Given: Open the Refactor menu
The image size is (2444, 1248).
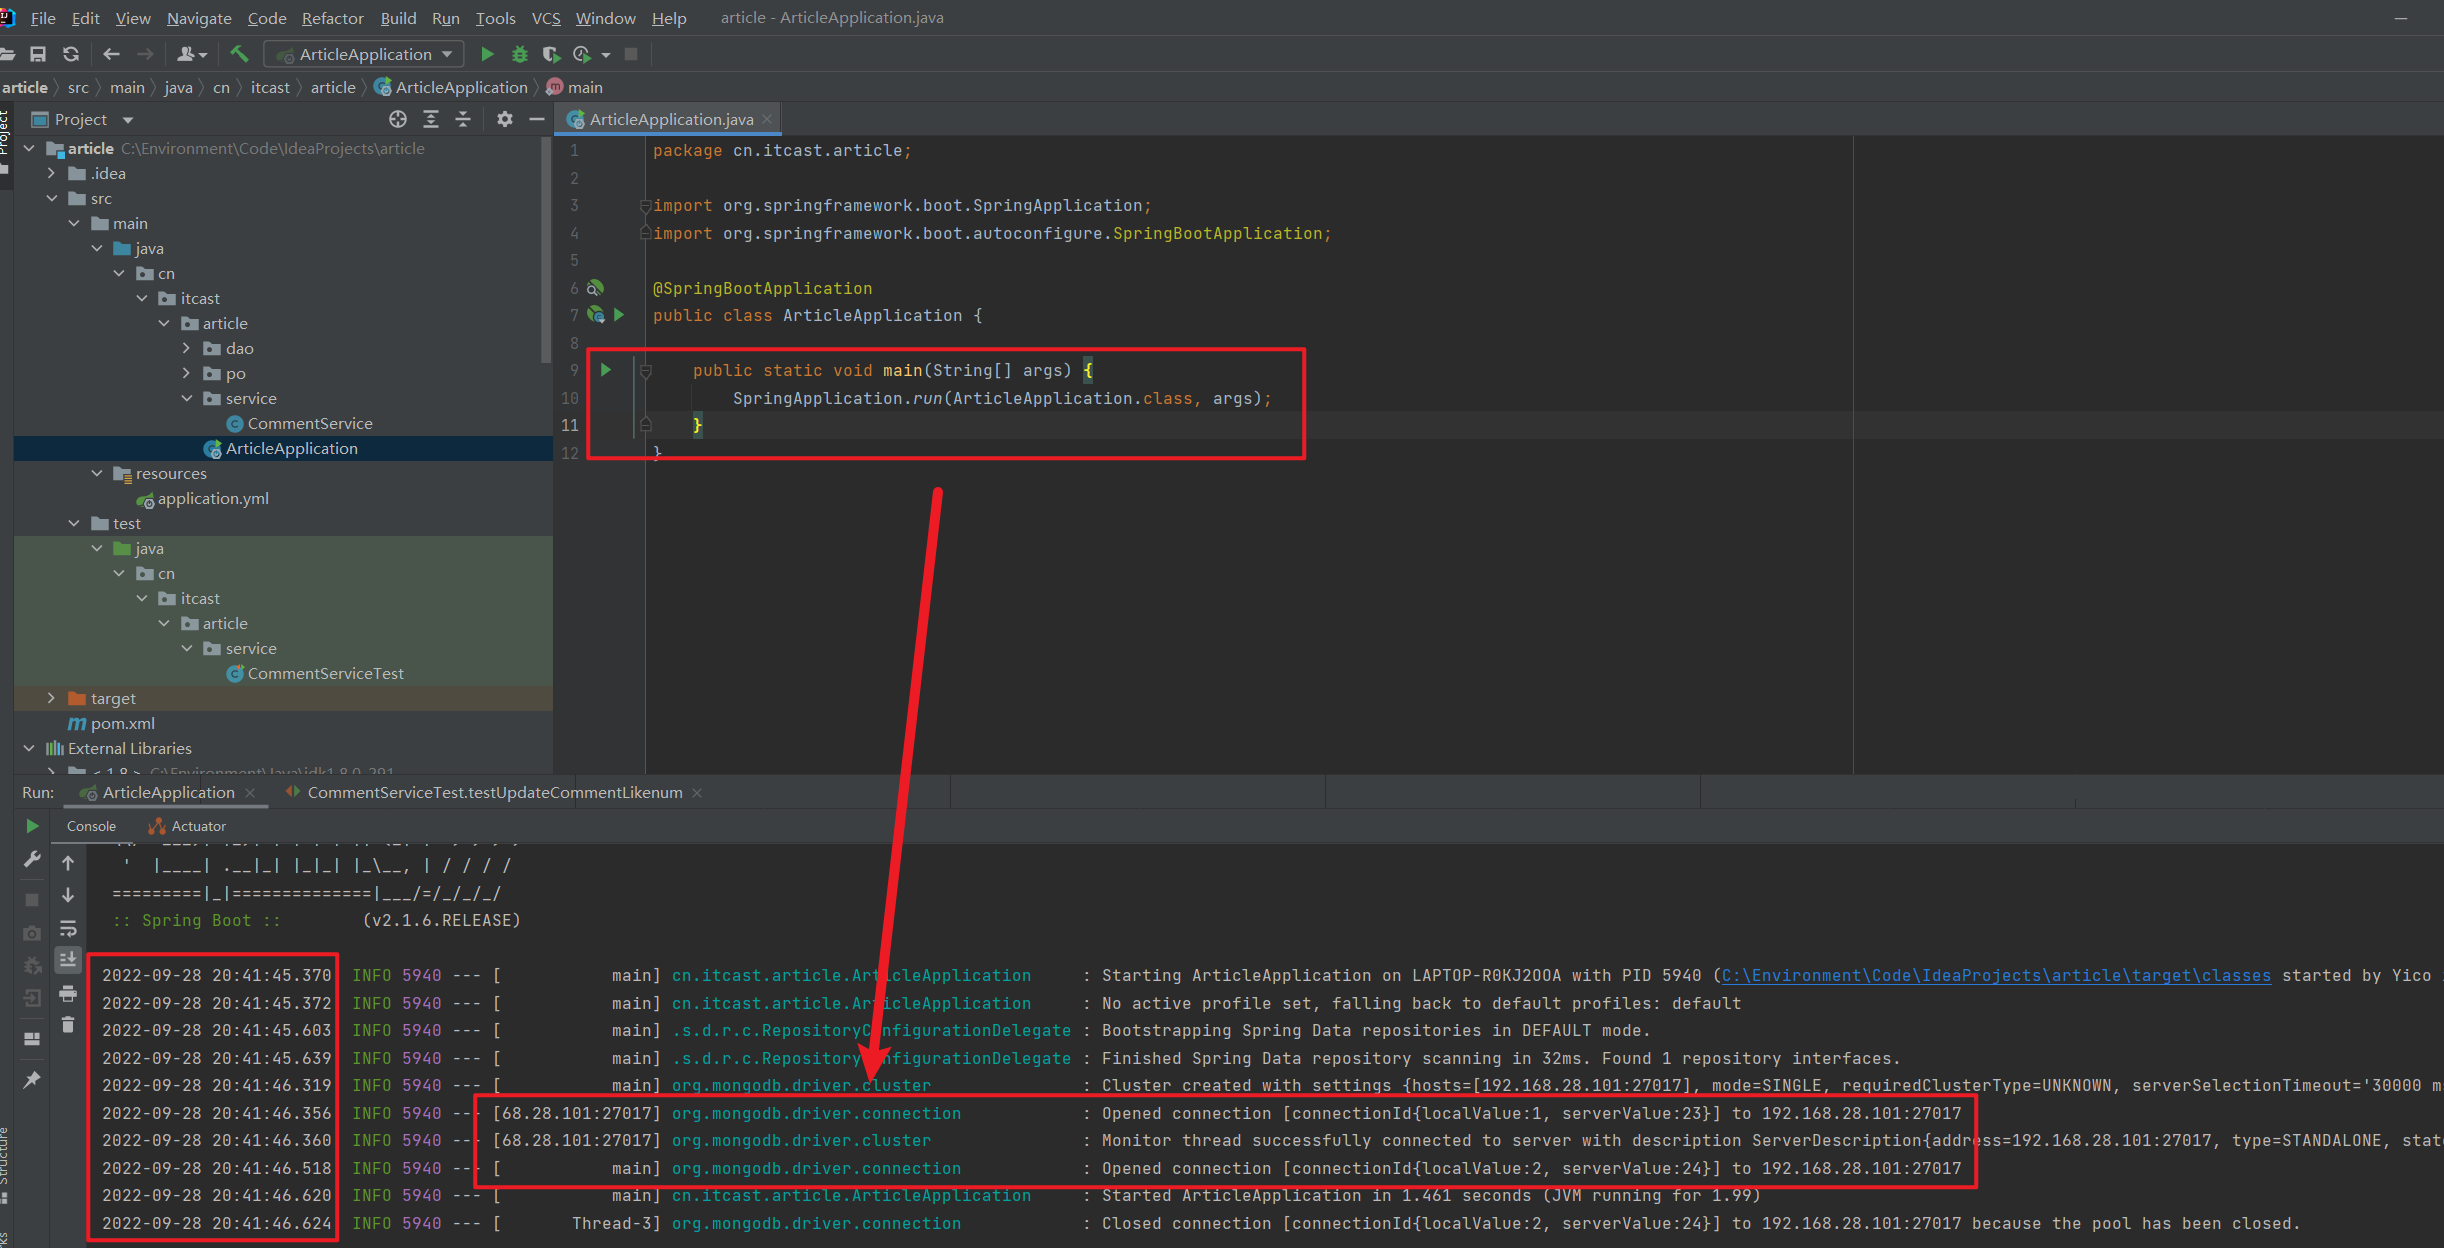Looking at the screenshot, I should click(332, 18).
